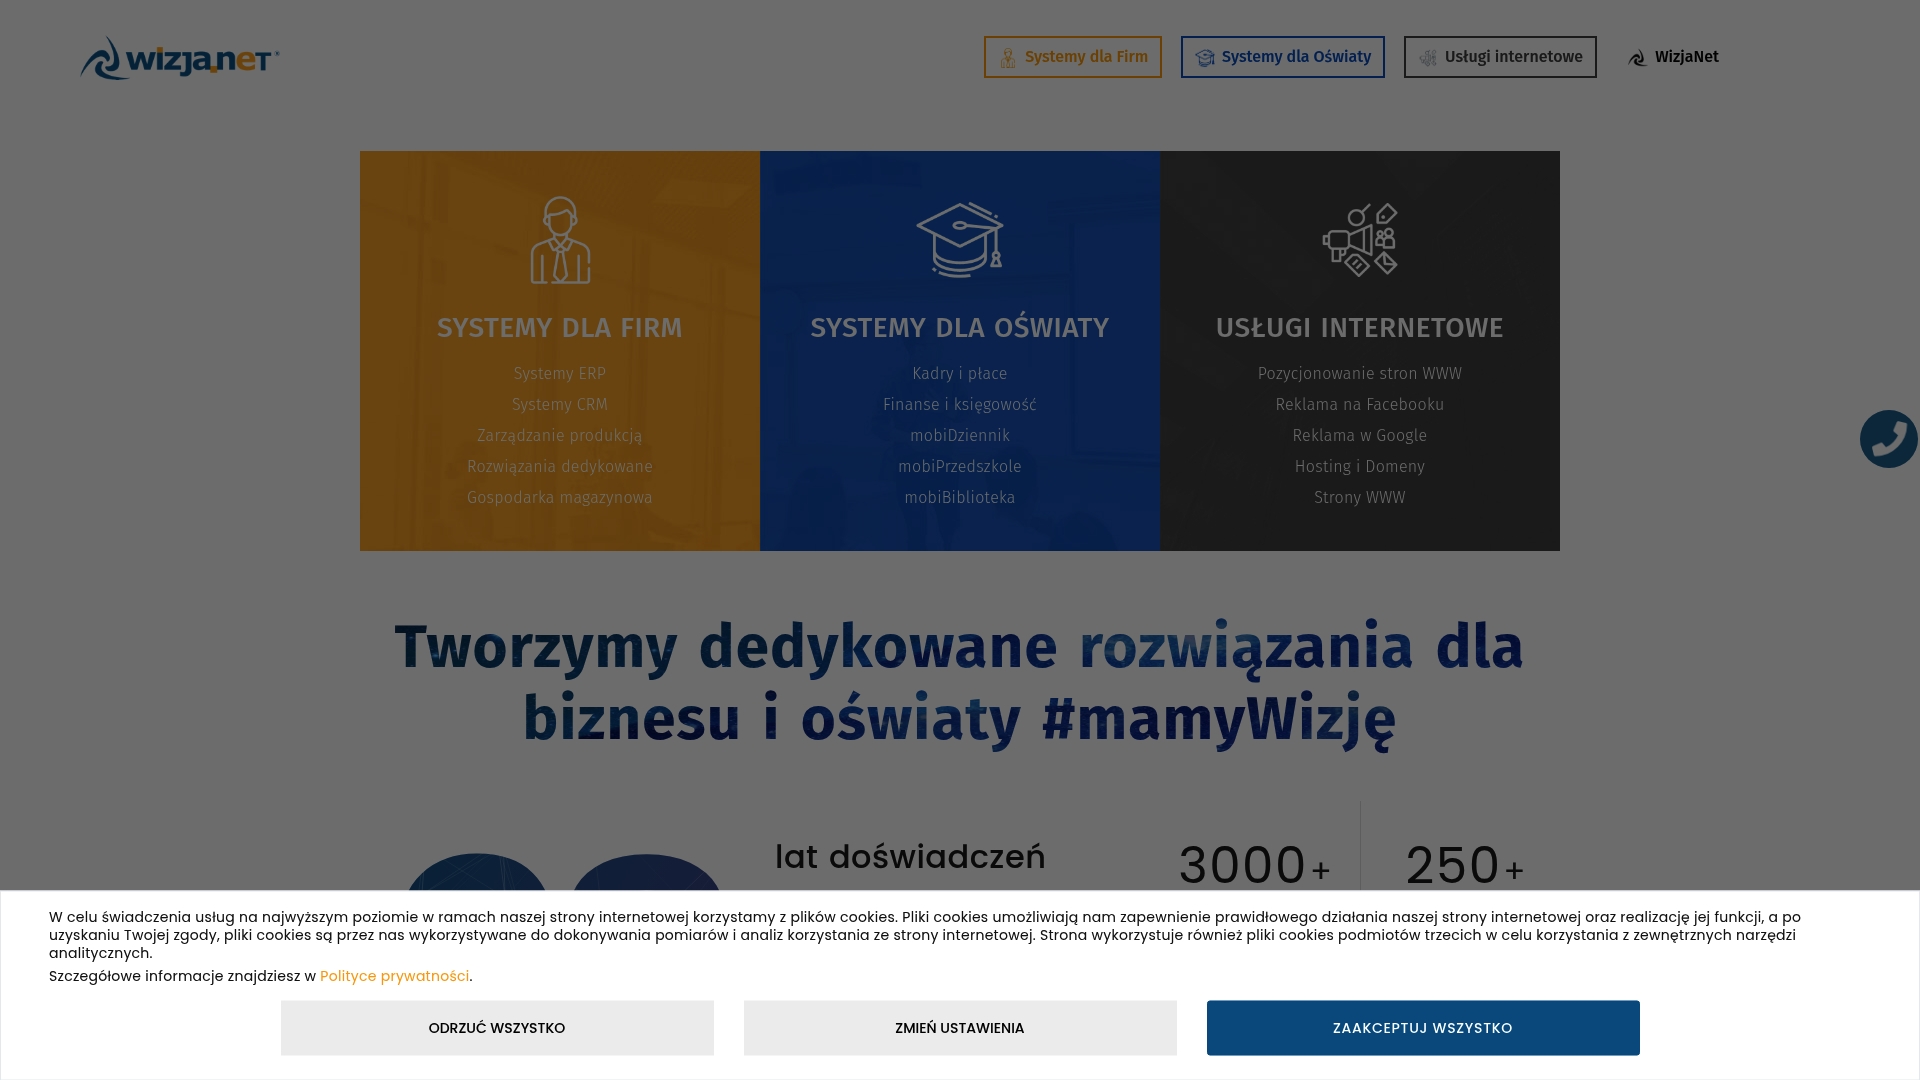Click the 250+ counter text
The image size is (1920, 1080).
(1465, 866)
